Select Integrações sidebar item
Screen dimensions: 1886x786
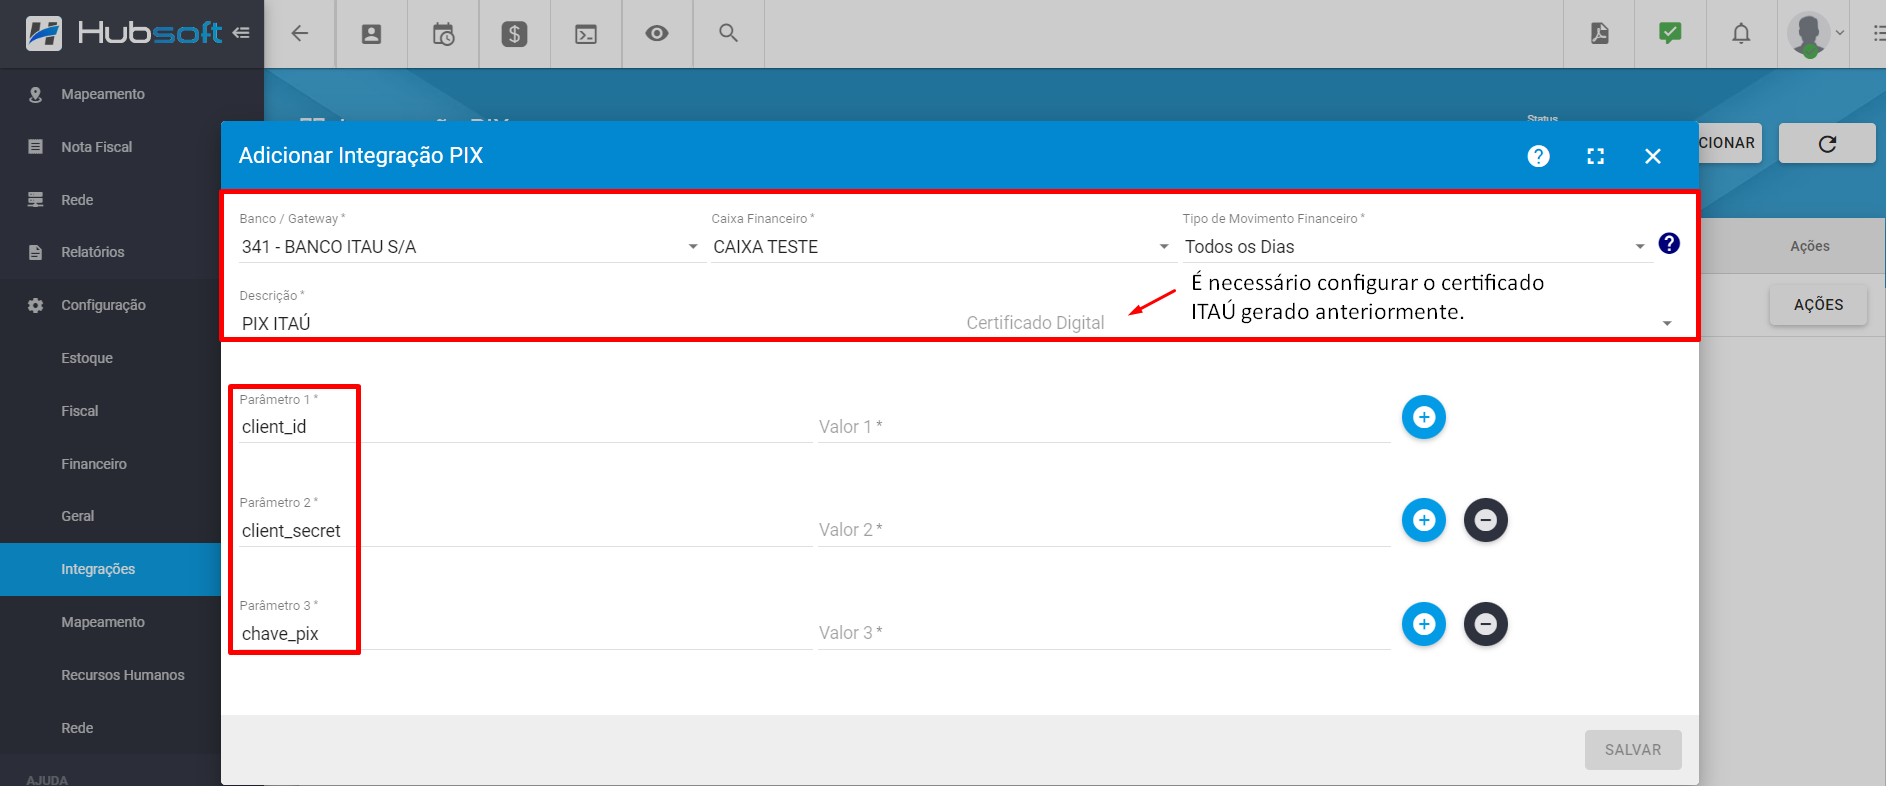pos(110,569)
